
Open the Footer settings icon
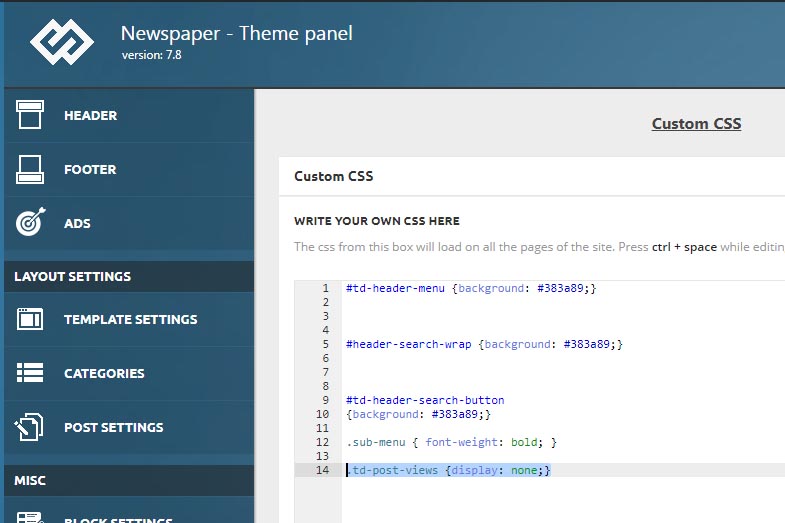[x=30, y=169]
